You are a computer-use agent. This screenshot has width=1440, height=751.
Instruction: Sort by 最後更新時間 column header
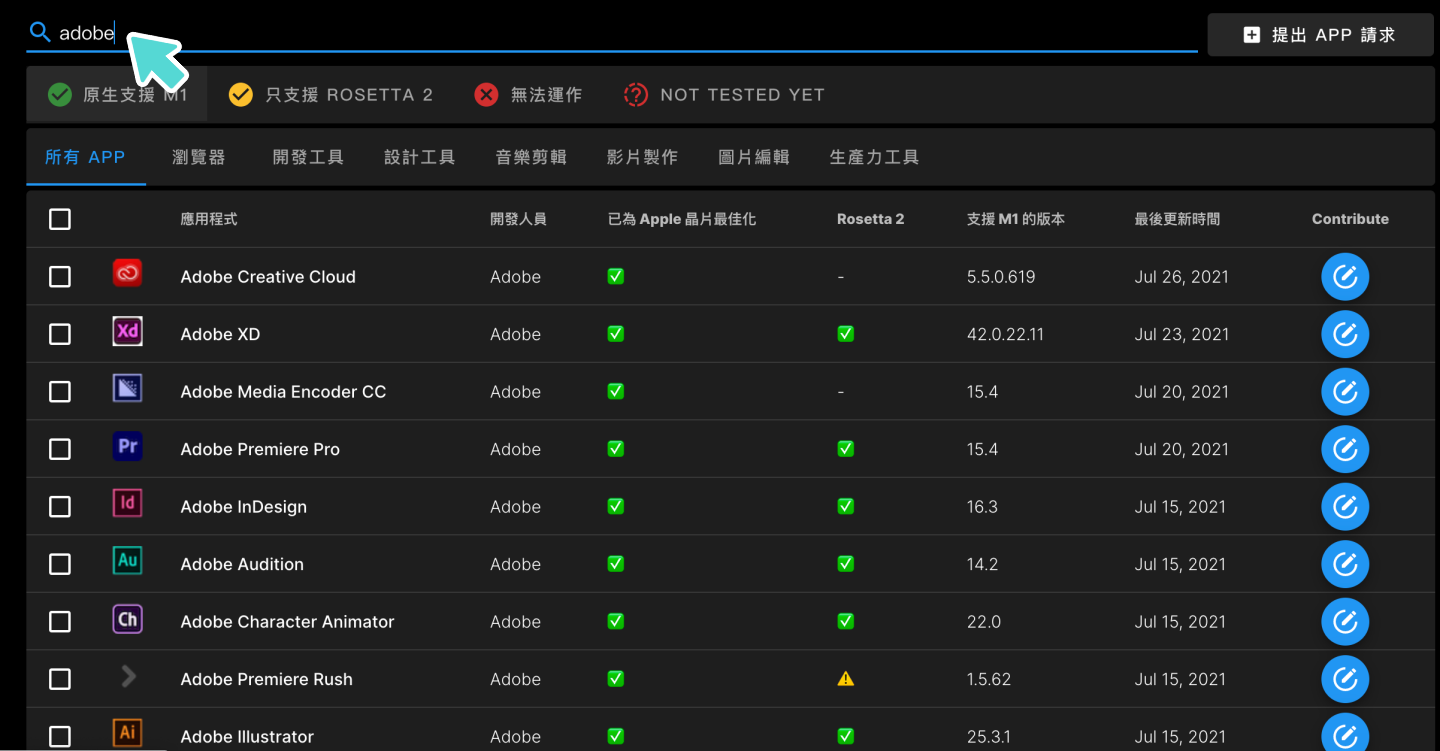point(1177,219)
